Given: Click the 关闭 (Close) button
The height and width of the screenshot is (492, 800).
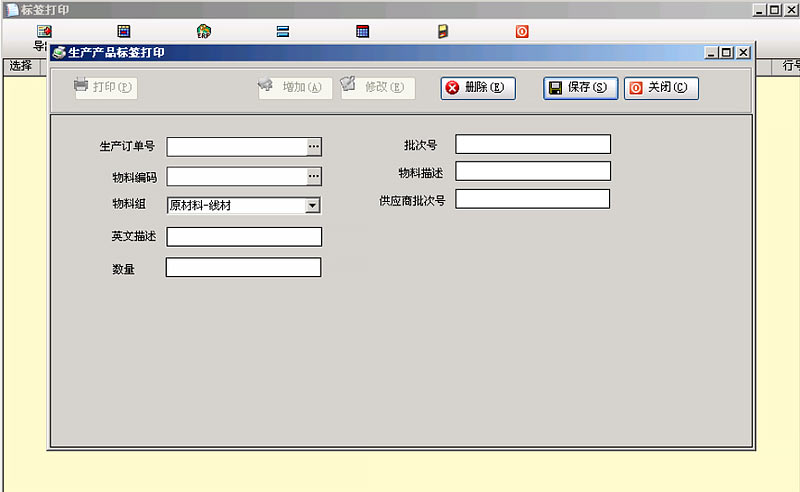Looking at the screenshot, I should [661, 88].
